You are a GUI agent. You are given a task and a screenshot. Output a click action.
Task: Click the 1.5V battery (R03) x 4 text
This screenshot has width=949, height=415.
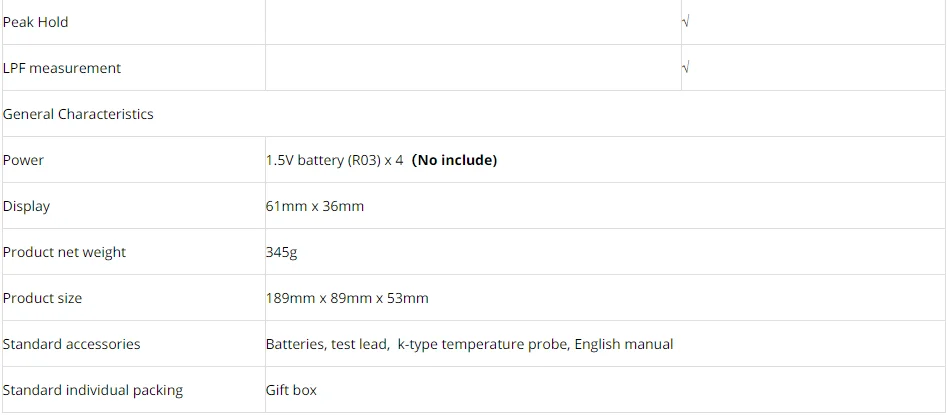point(334,160)
